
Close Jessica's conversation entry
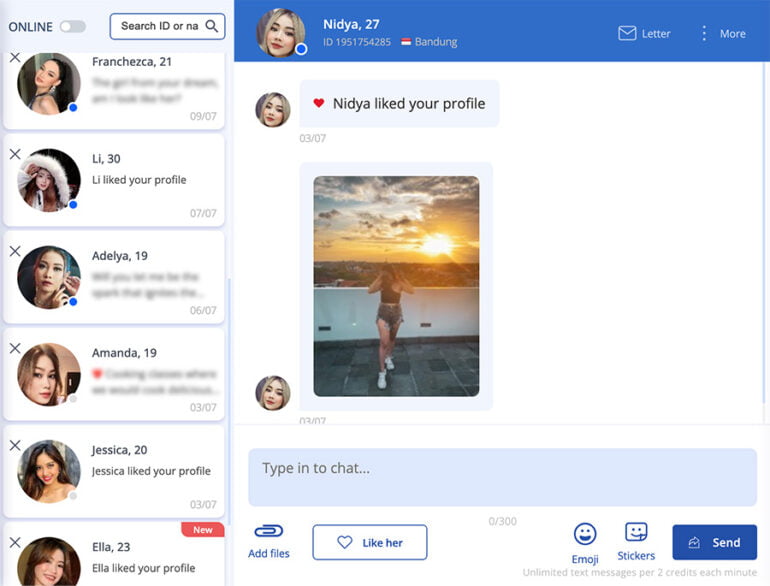point(15,445)
